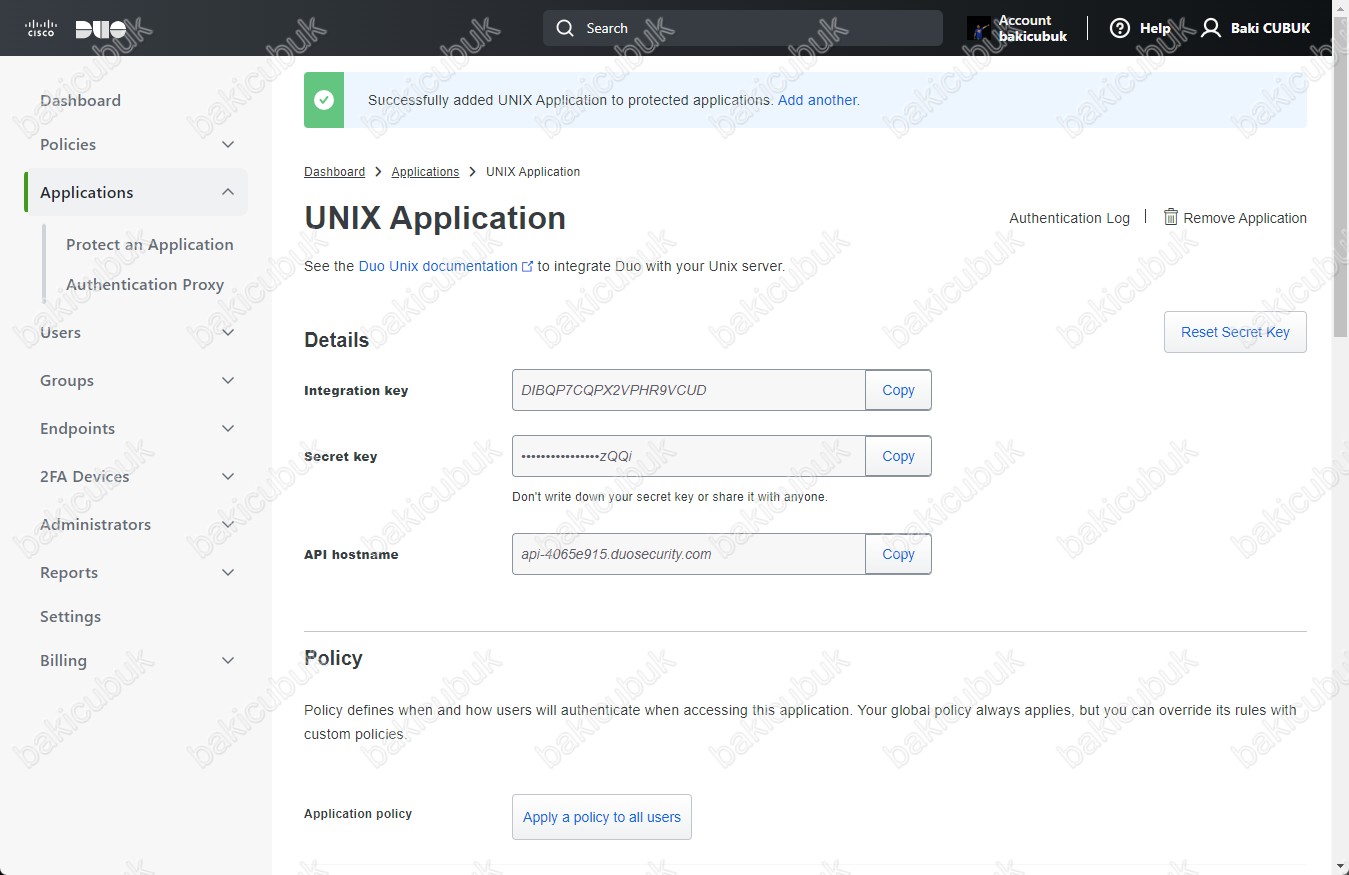Go to the Applications breadcrumb link

pos(425,172)
